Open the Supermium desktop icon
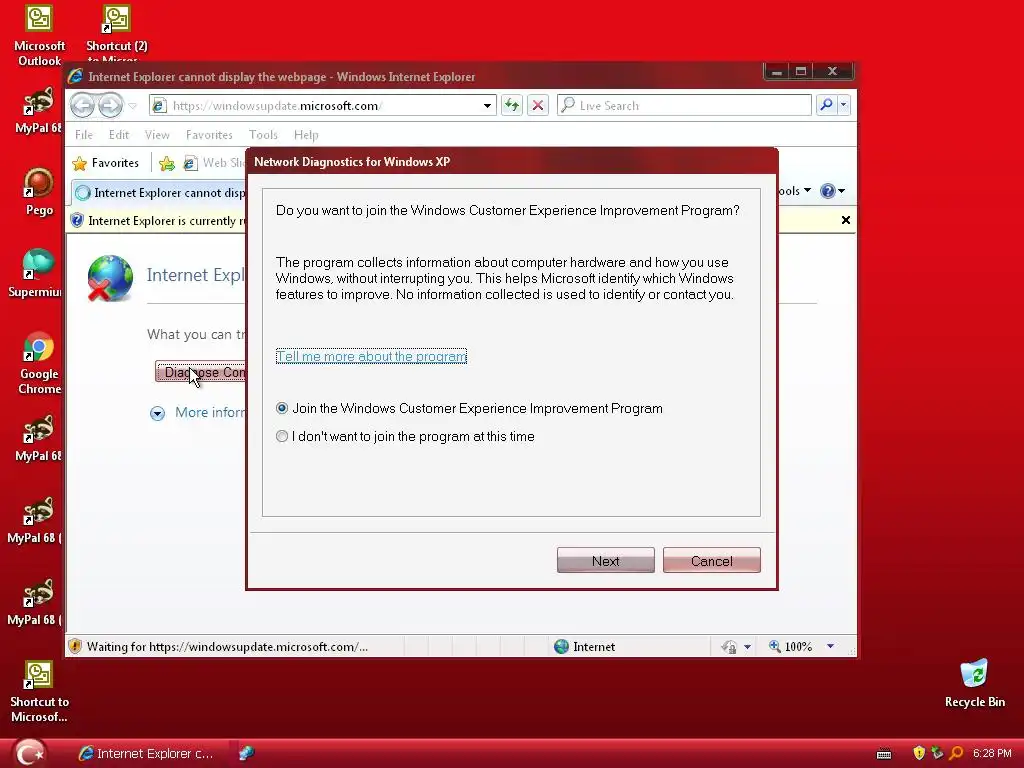Screen dimensions: 1024x768 click(x=36, y=274)
